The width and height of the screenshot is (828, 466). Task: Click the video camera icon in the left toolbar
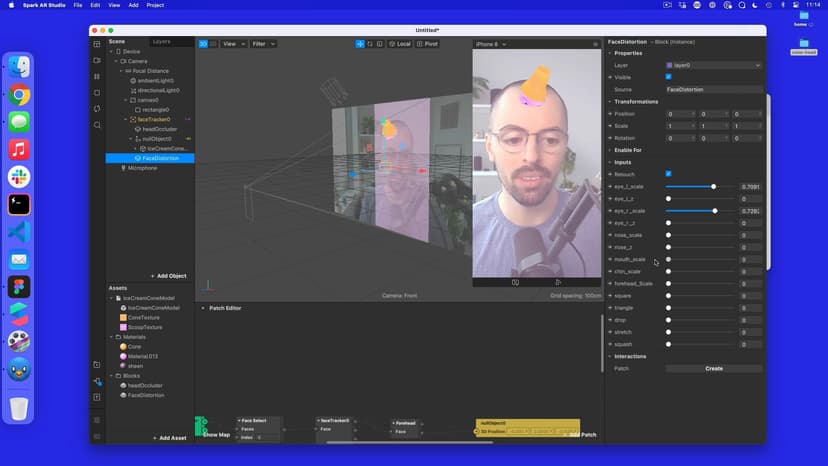97,60
